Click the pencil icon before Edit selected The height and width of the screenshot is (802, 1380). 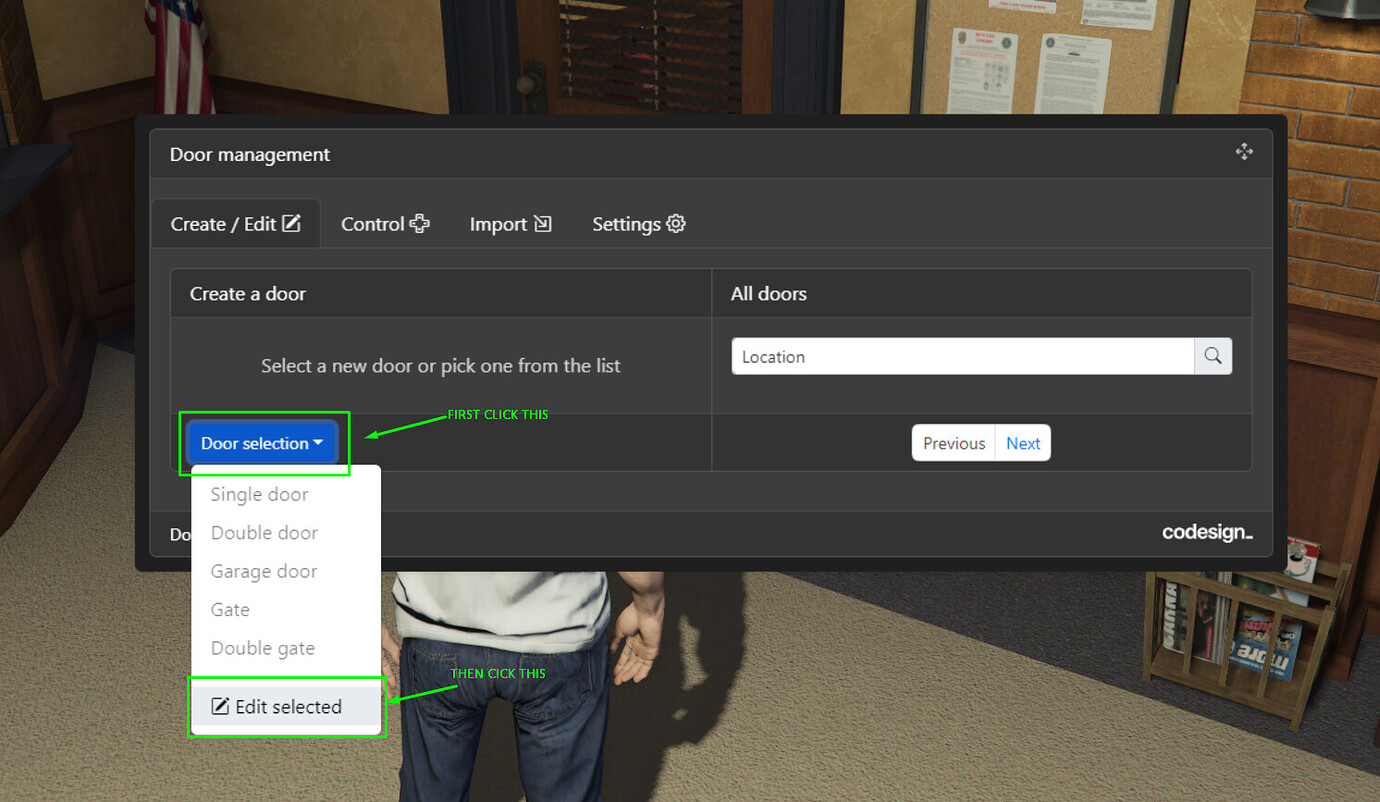(x=220, y=706)
